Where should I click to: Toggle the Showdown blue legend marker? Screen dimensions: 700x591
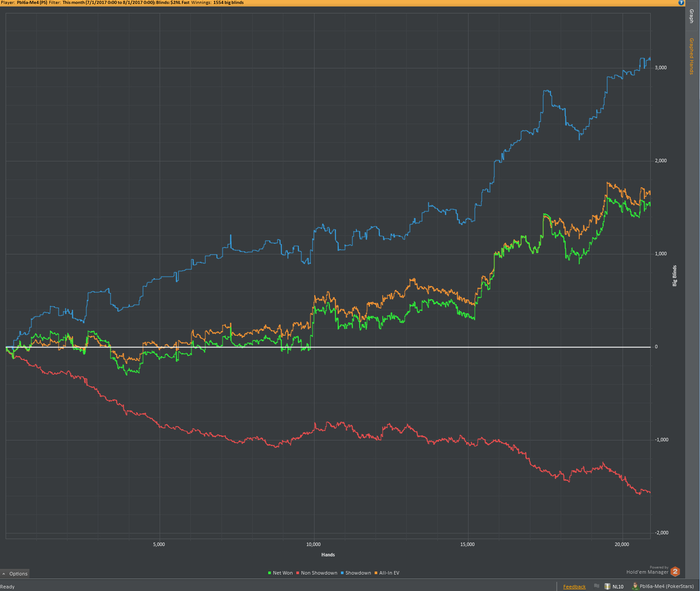342,573
